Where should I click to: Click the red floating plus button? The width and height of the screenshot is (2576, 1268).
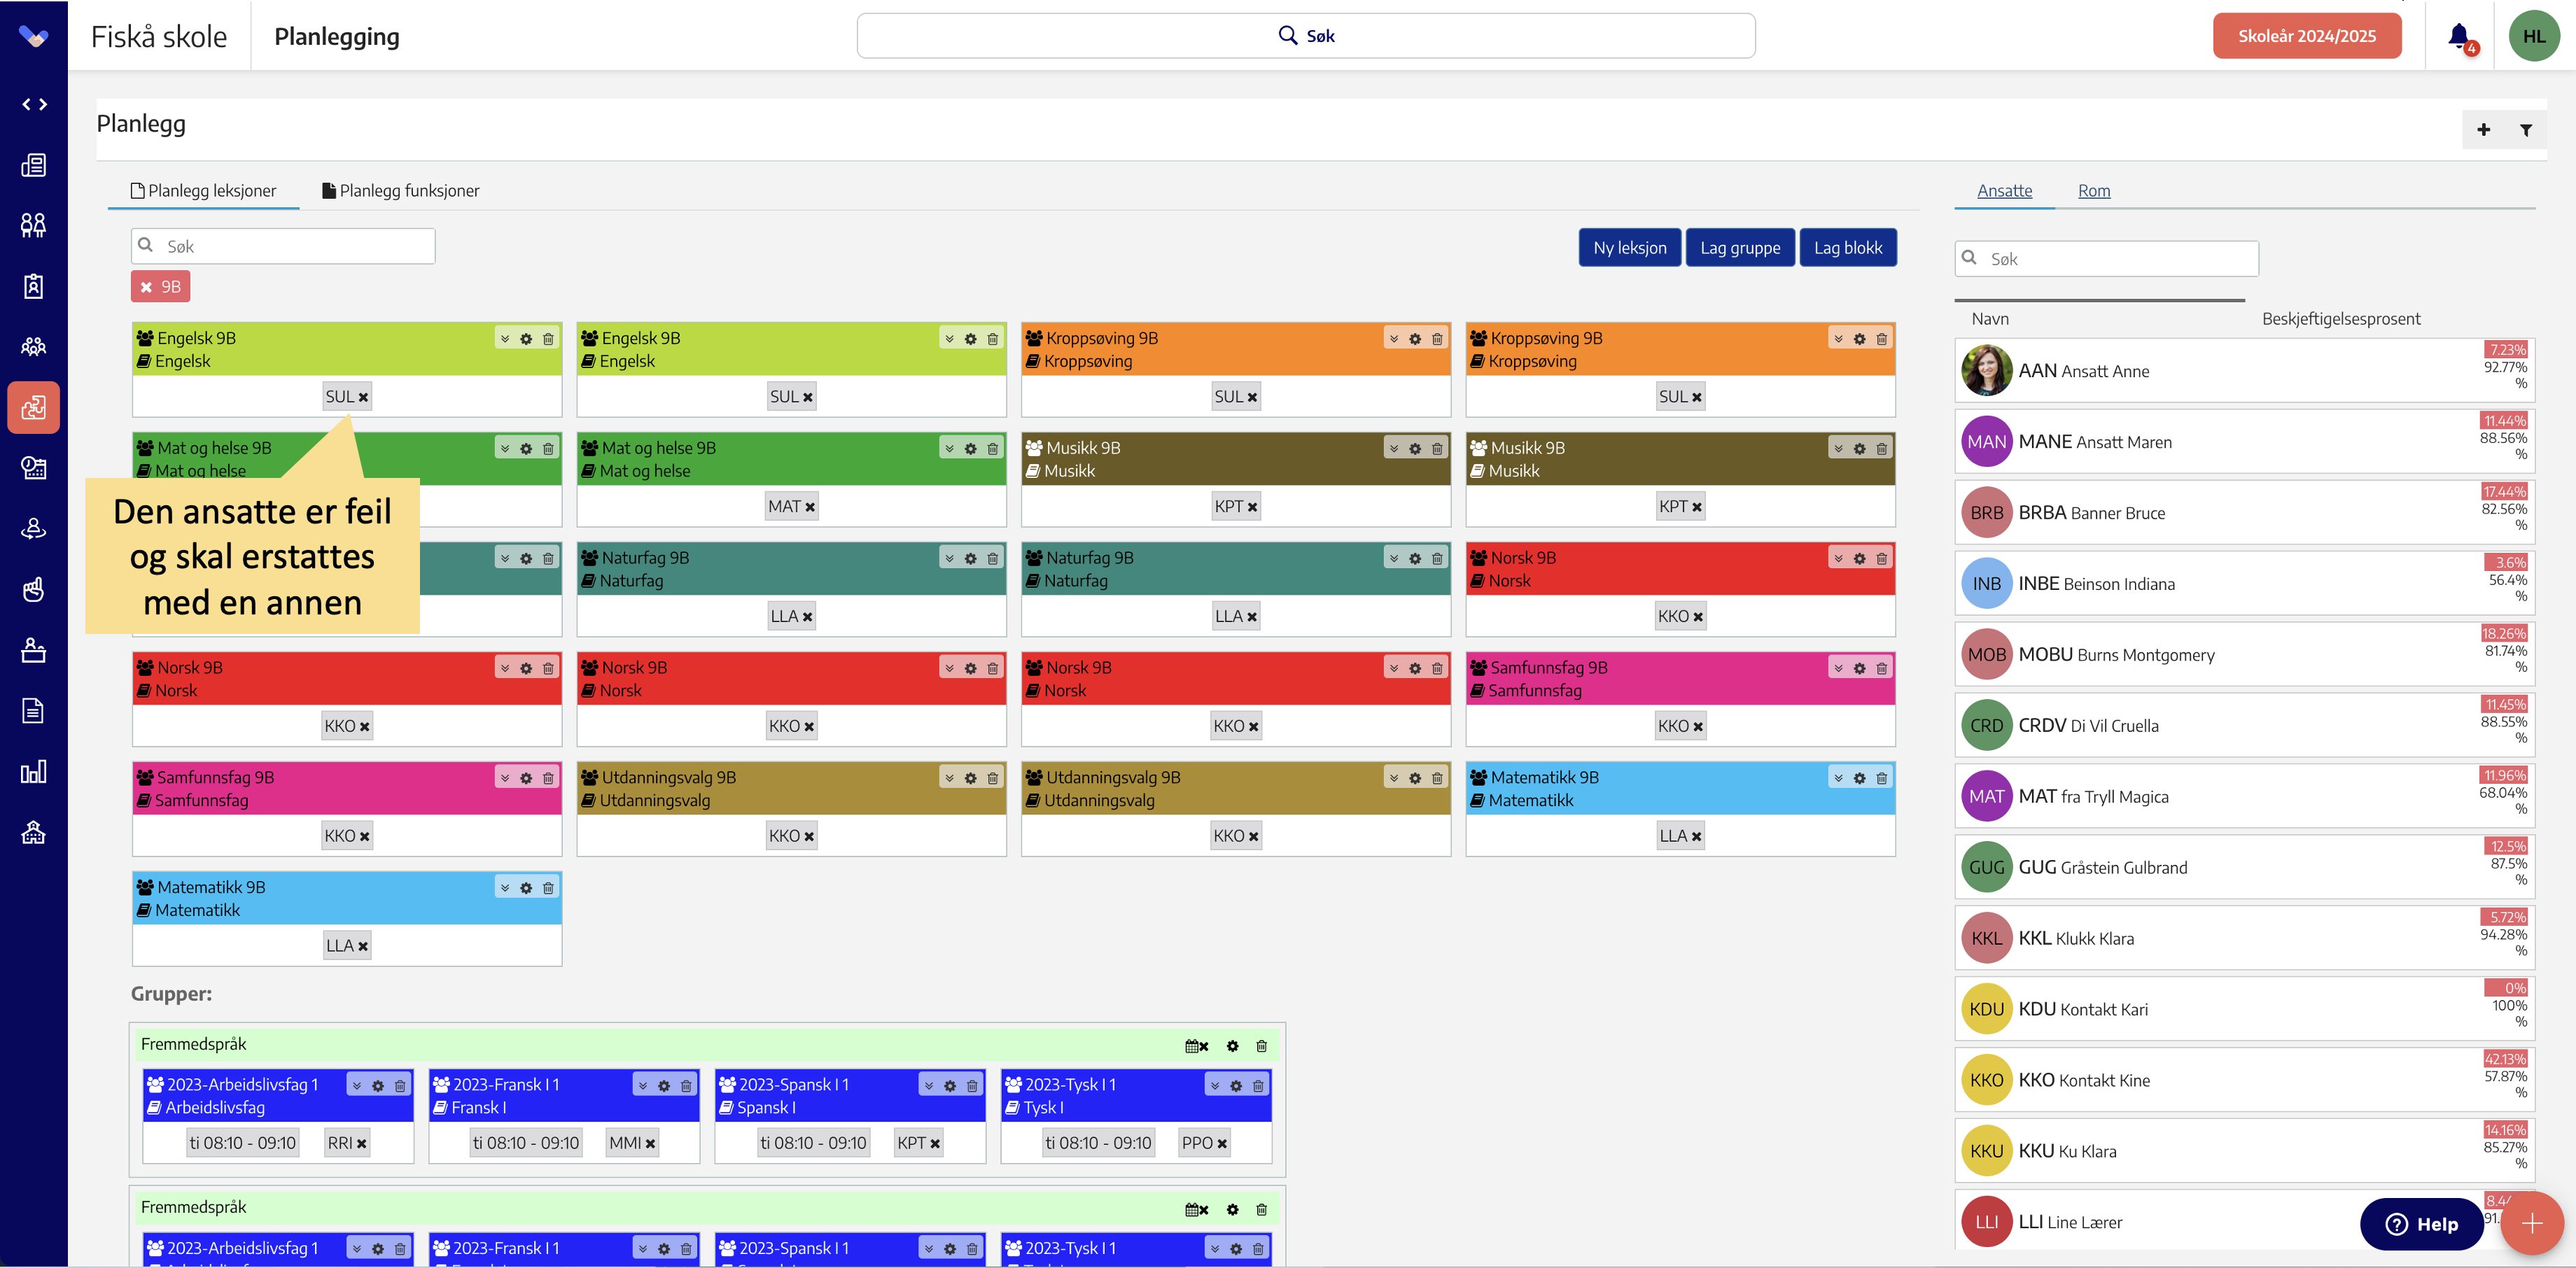(2532, 1224)
